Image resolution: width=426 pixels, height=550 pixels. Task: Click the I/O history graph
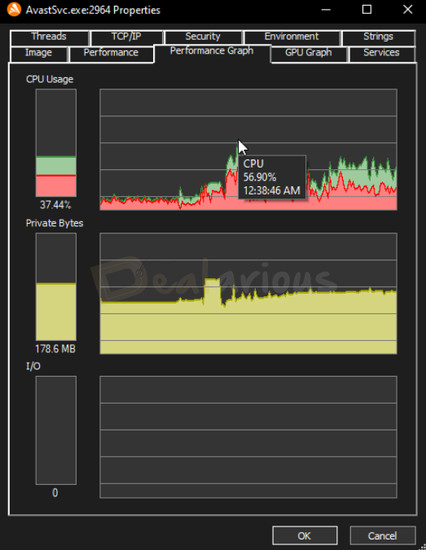tap(248, 437)
